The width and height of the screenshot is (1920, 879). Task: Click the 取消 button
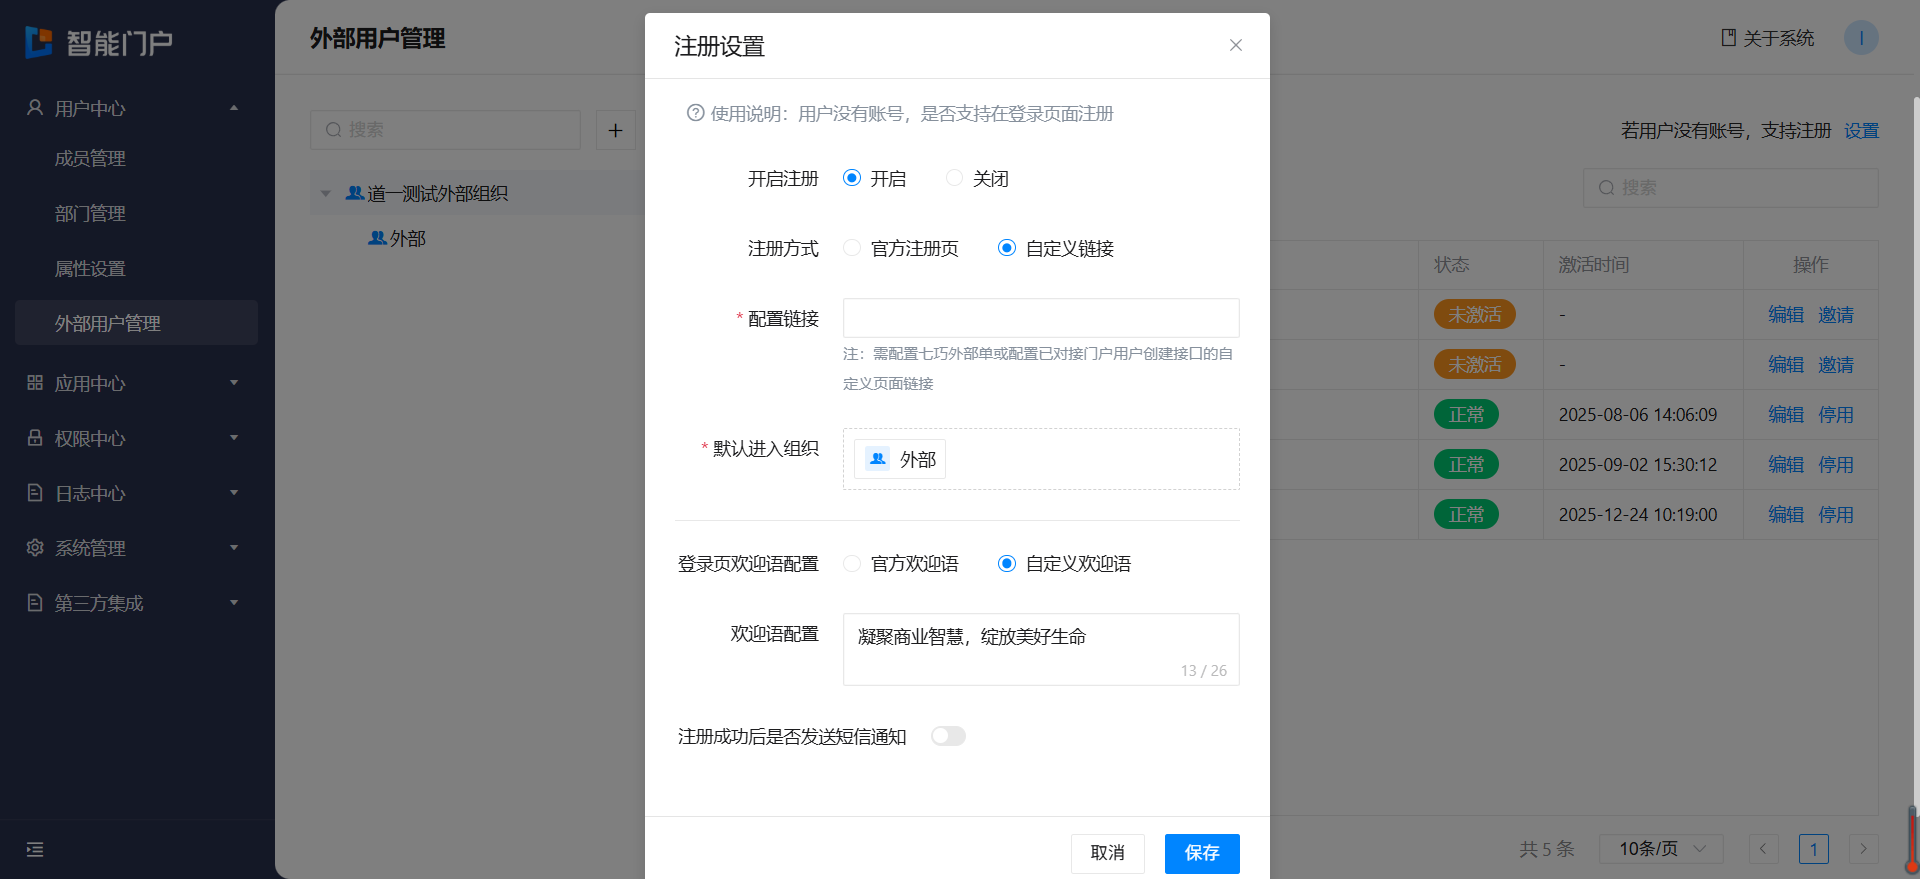click(x=1107, y=853)
